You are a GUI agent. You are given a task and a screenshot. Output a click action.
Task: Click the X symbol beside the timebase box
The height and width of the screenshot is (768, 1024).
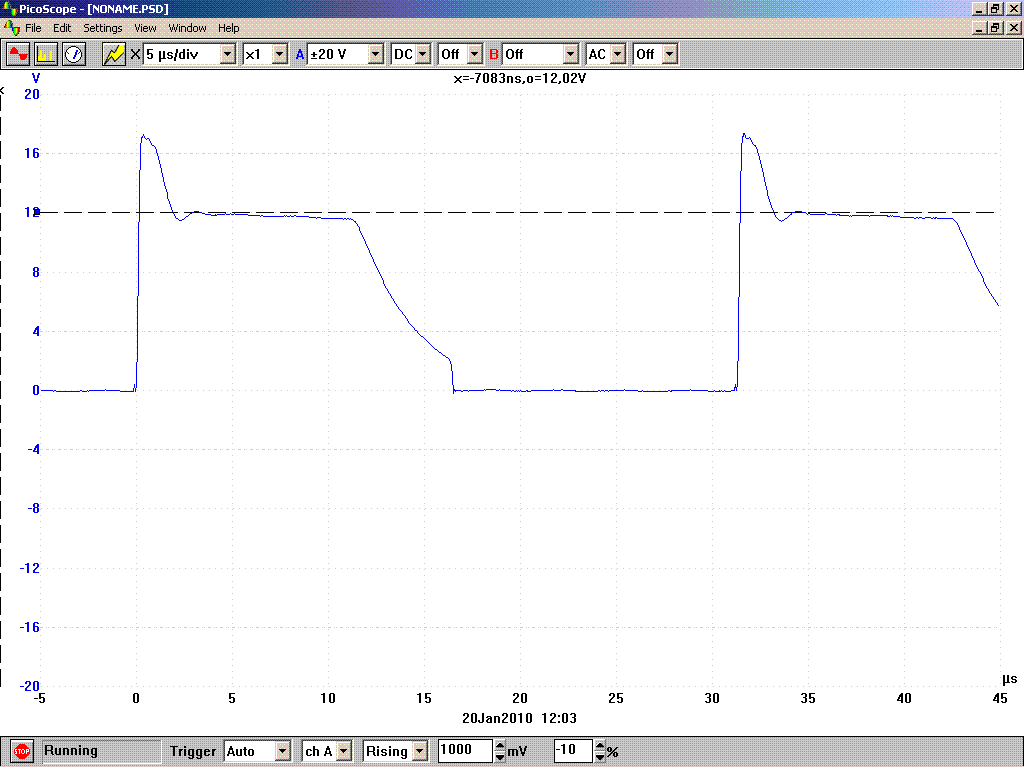135,54
